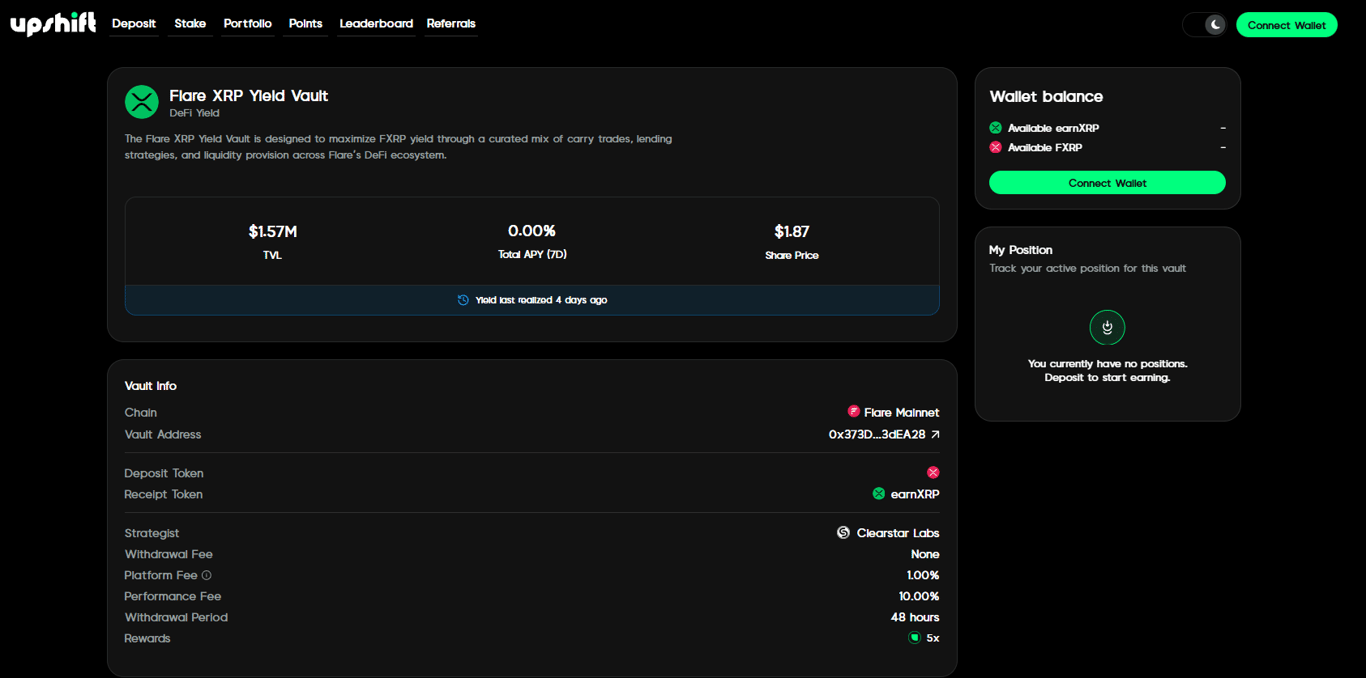Open the Leaderboard page
This screenshot has width=1366, height=678.
click(x=376, y=23)
